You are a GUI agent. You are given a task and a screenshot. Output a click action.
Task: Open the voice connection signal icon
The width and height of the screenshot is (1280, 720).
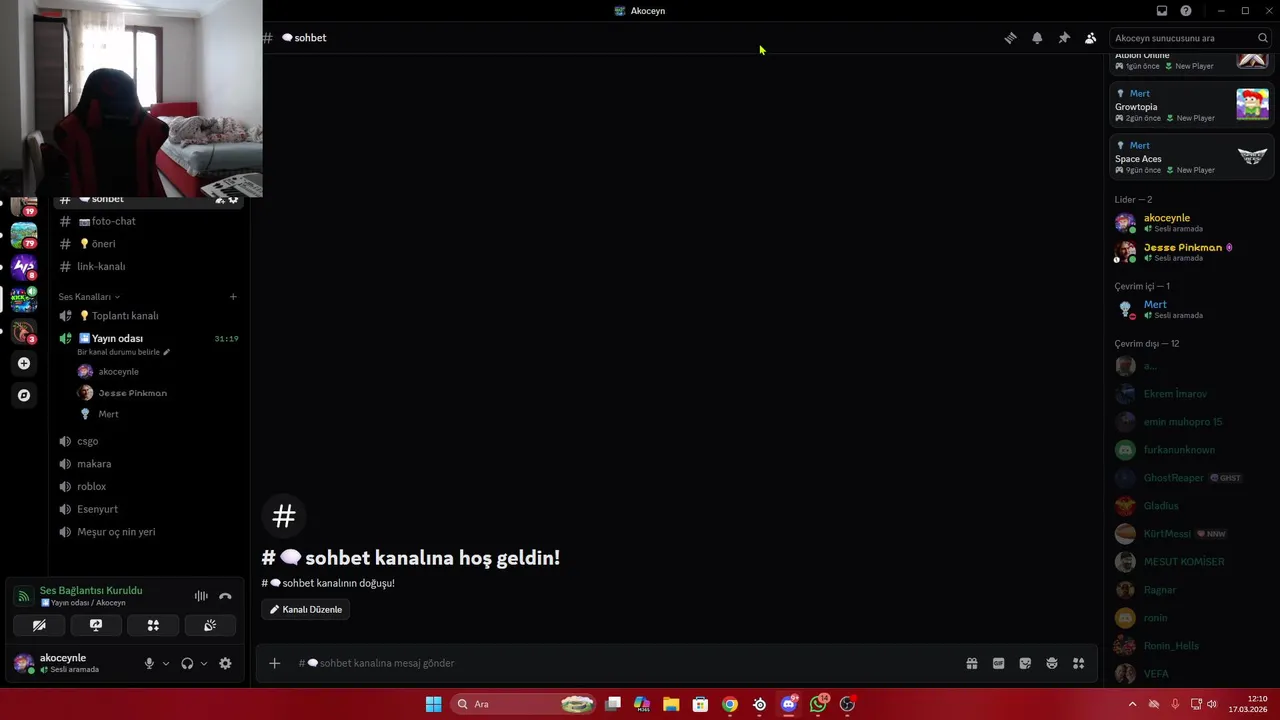pyautogui.click(x=23, y=596)
